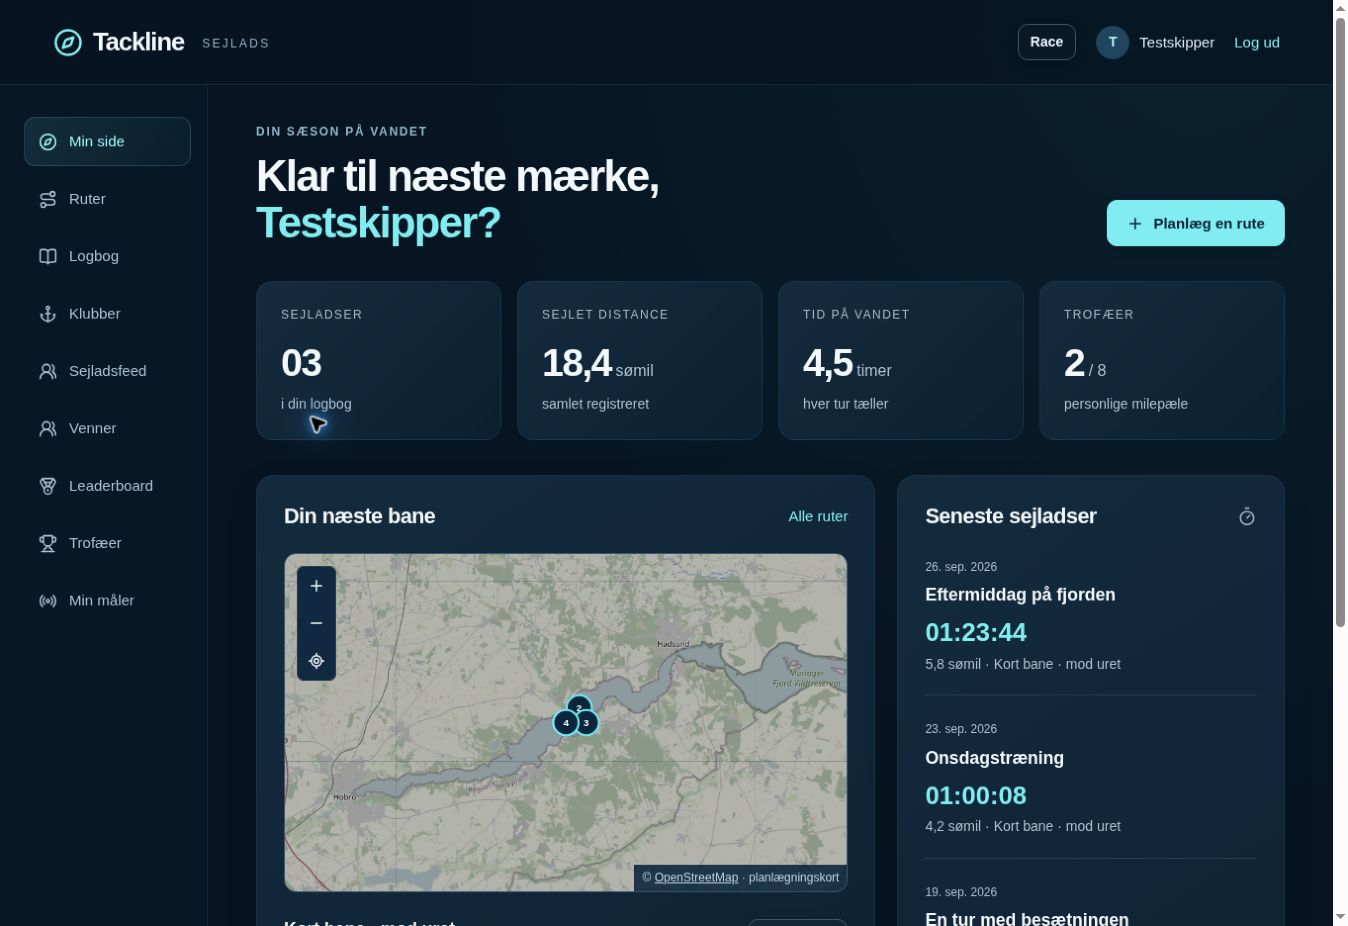
Task: Go to Sejladsfeed in sidebar
Action: point(107,371)
